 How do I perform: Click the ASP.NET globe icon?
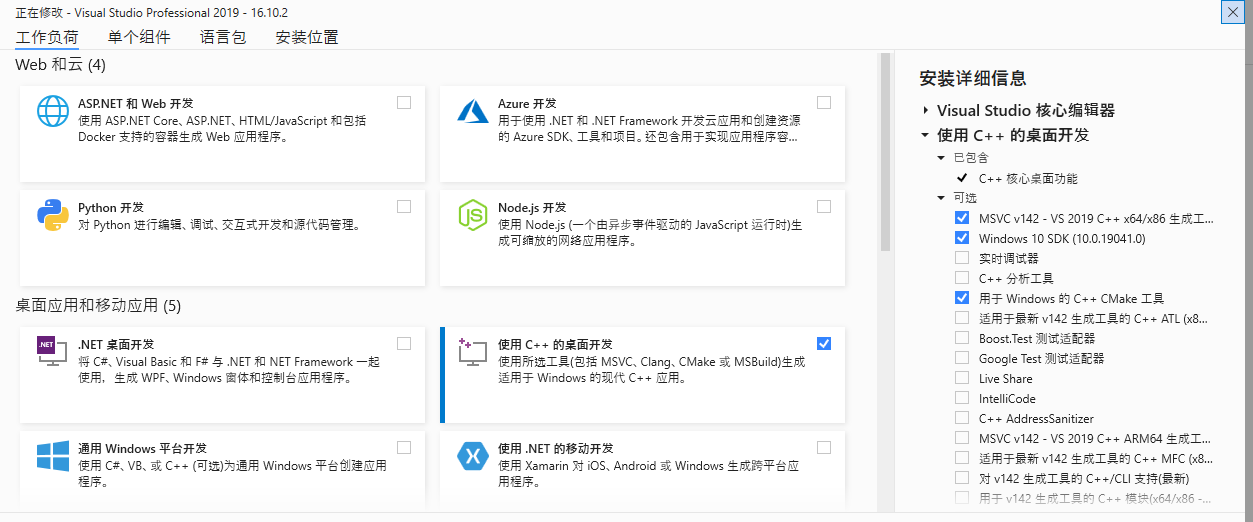click(53, 110)
